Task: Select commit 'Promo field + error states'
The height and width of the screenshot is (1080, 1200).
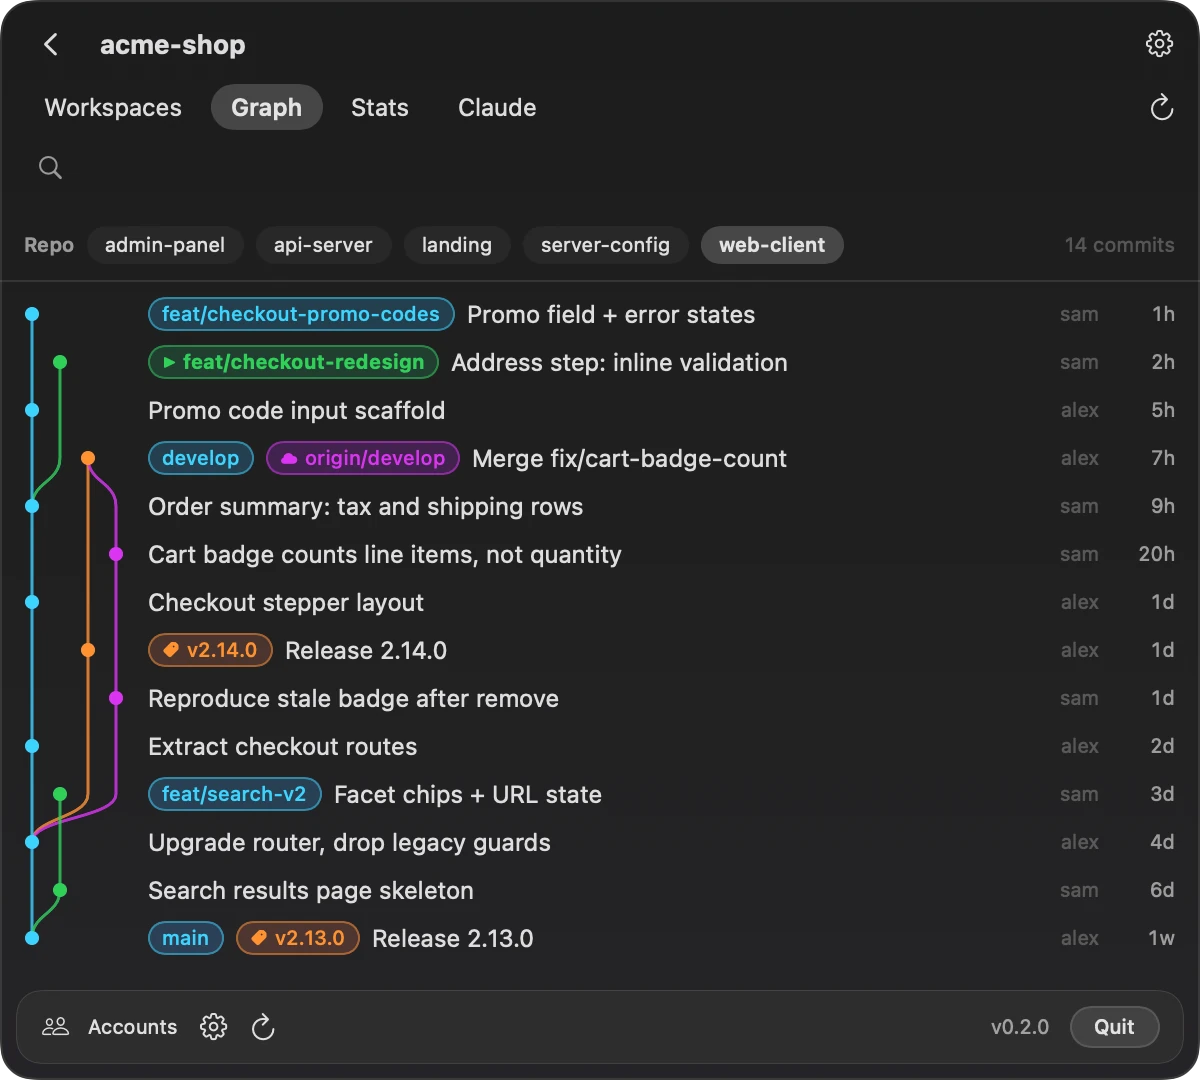Action: coord(611,314)
